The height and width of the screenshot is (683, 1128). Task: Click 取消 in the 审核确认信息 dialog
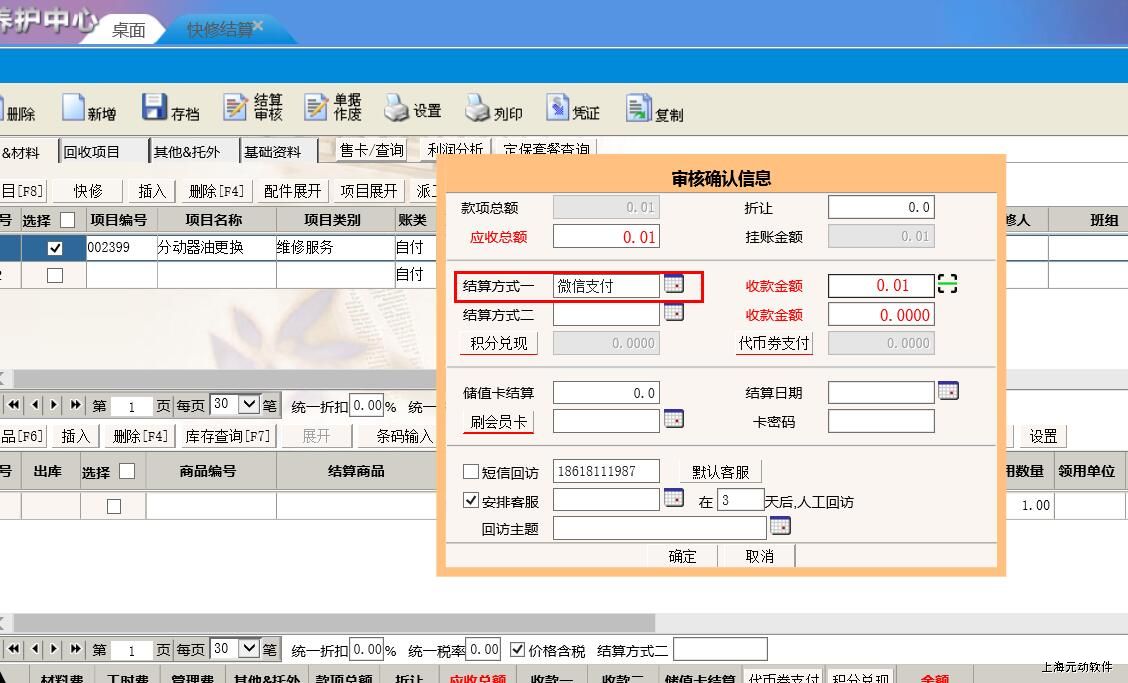tap(760, 556)
